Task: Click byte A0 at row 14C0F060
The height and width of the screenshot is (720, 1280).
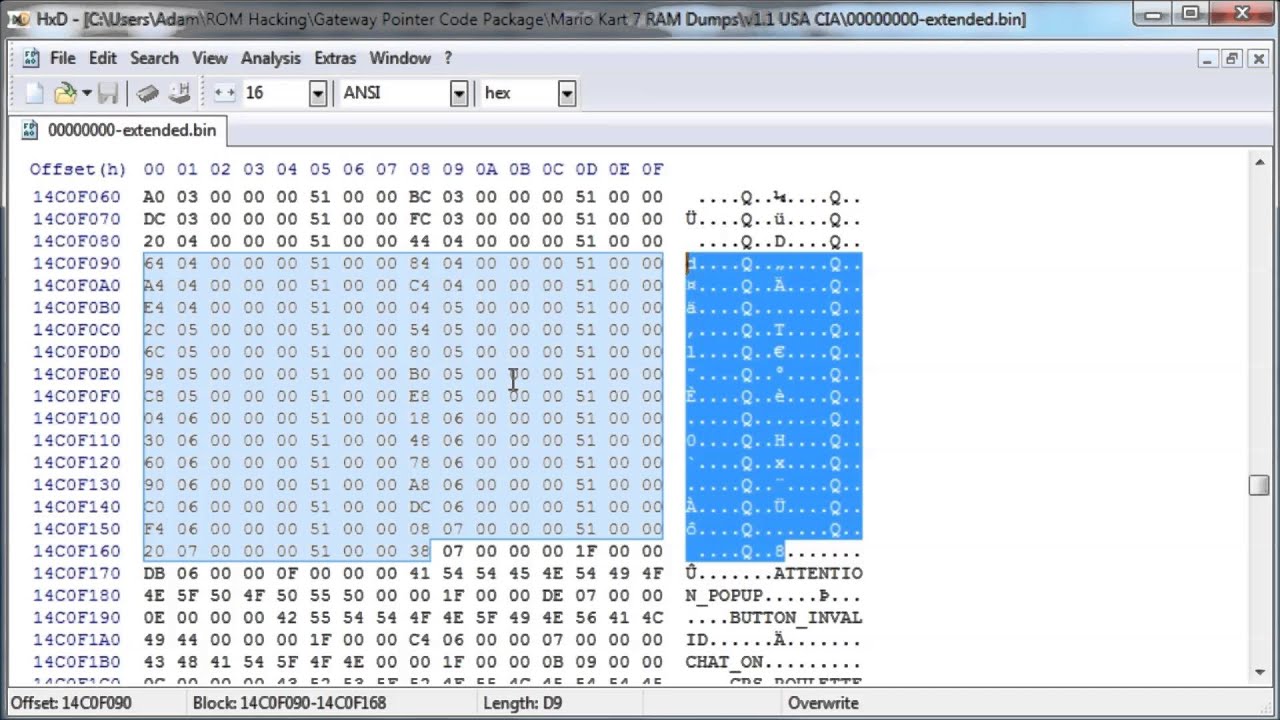Action: pyautogui.click(x=154, y=197)
